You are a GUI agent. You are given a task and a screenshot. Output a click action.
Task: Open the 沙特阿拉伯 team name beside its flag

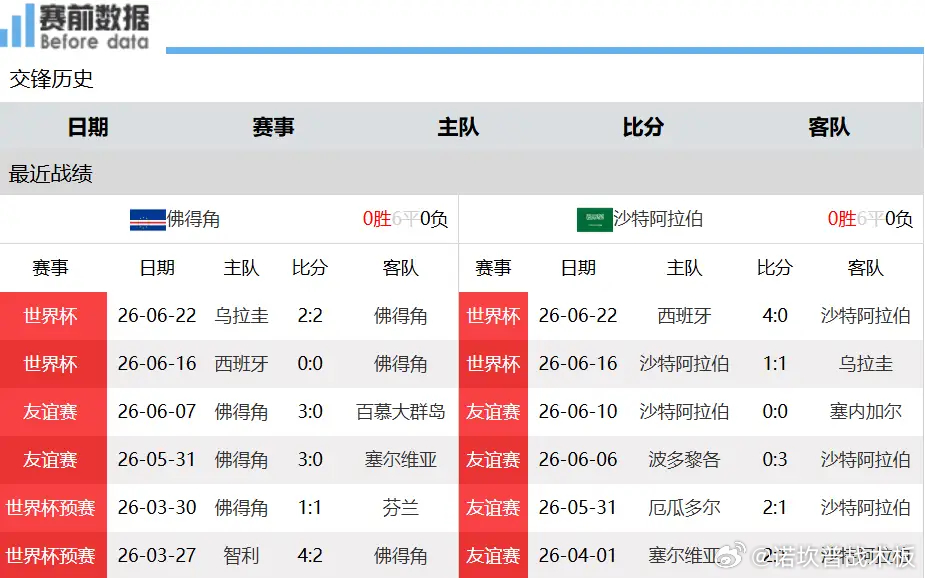[658, 219]
